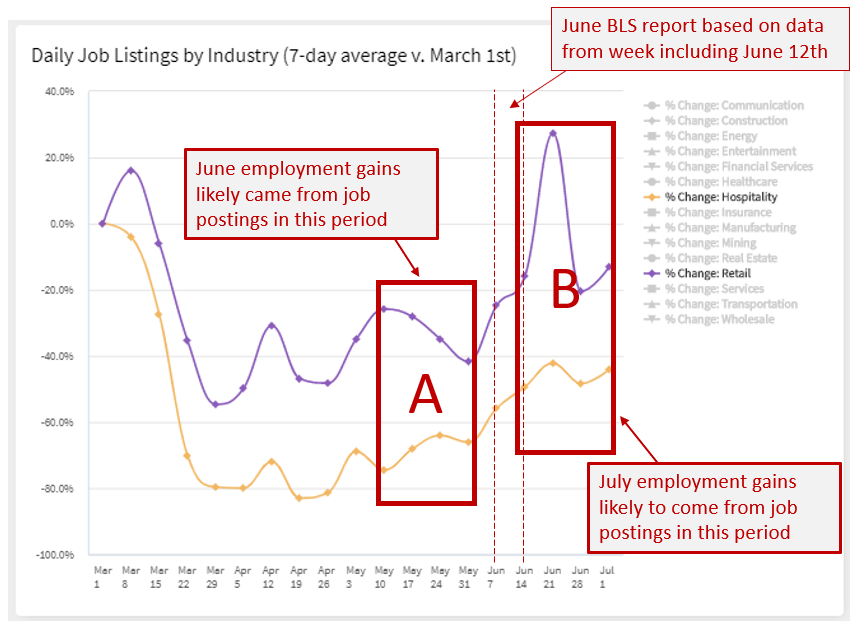Turn on the Wholesale legend entry

click(x=719, y=319)
